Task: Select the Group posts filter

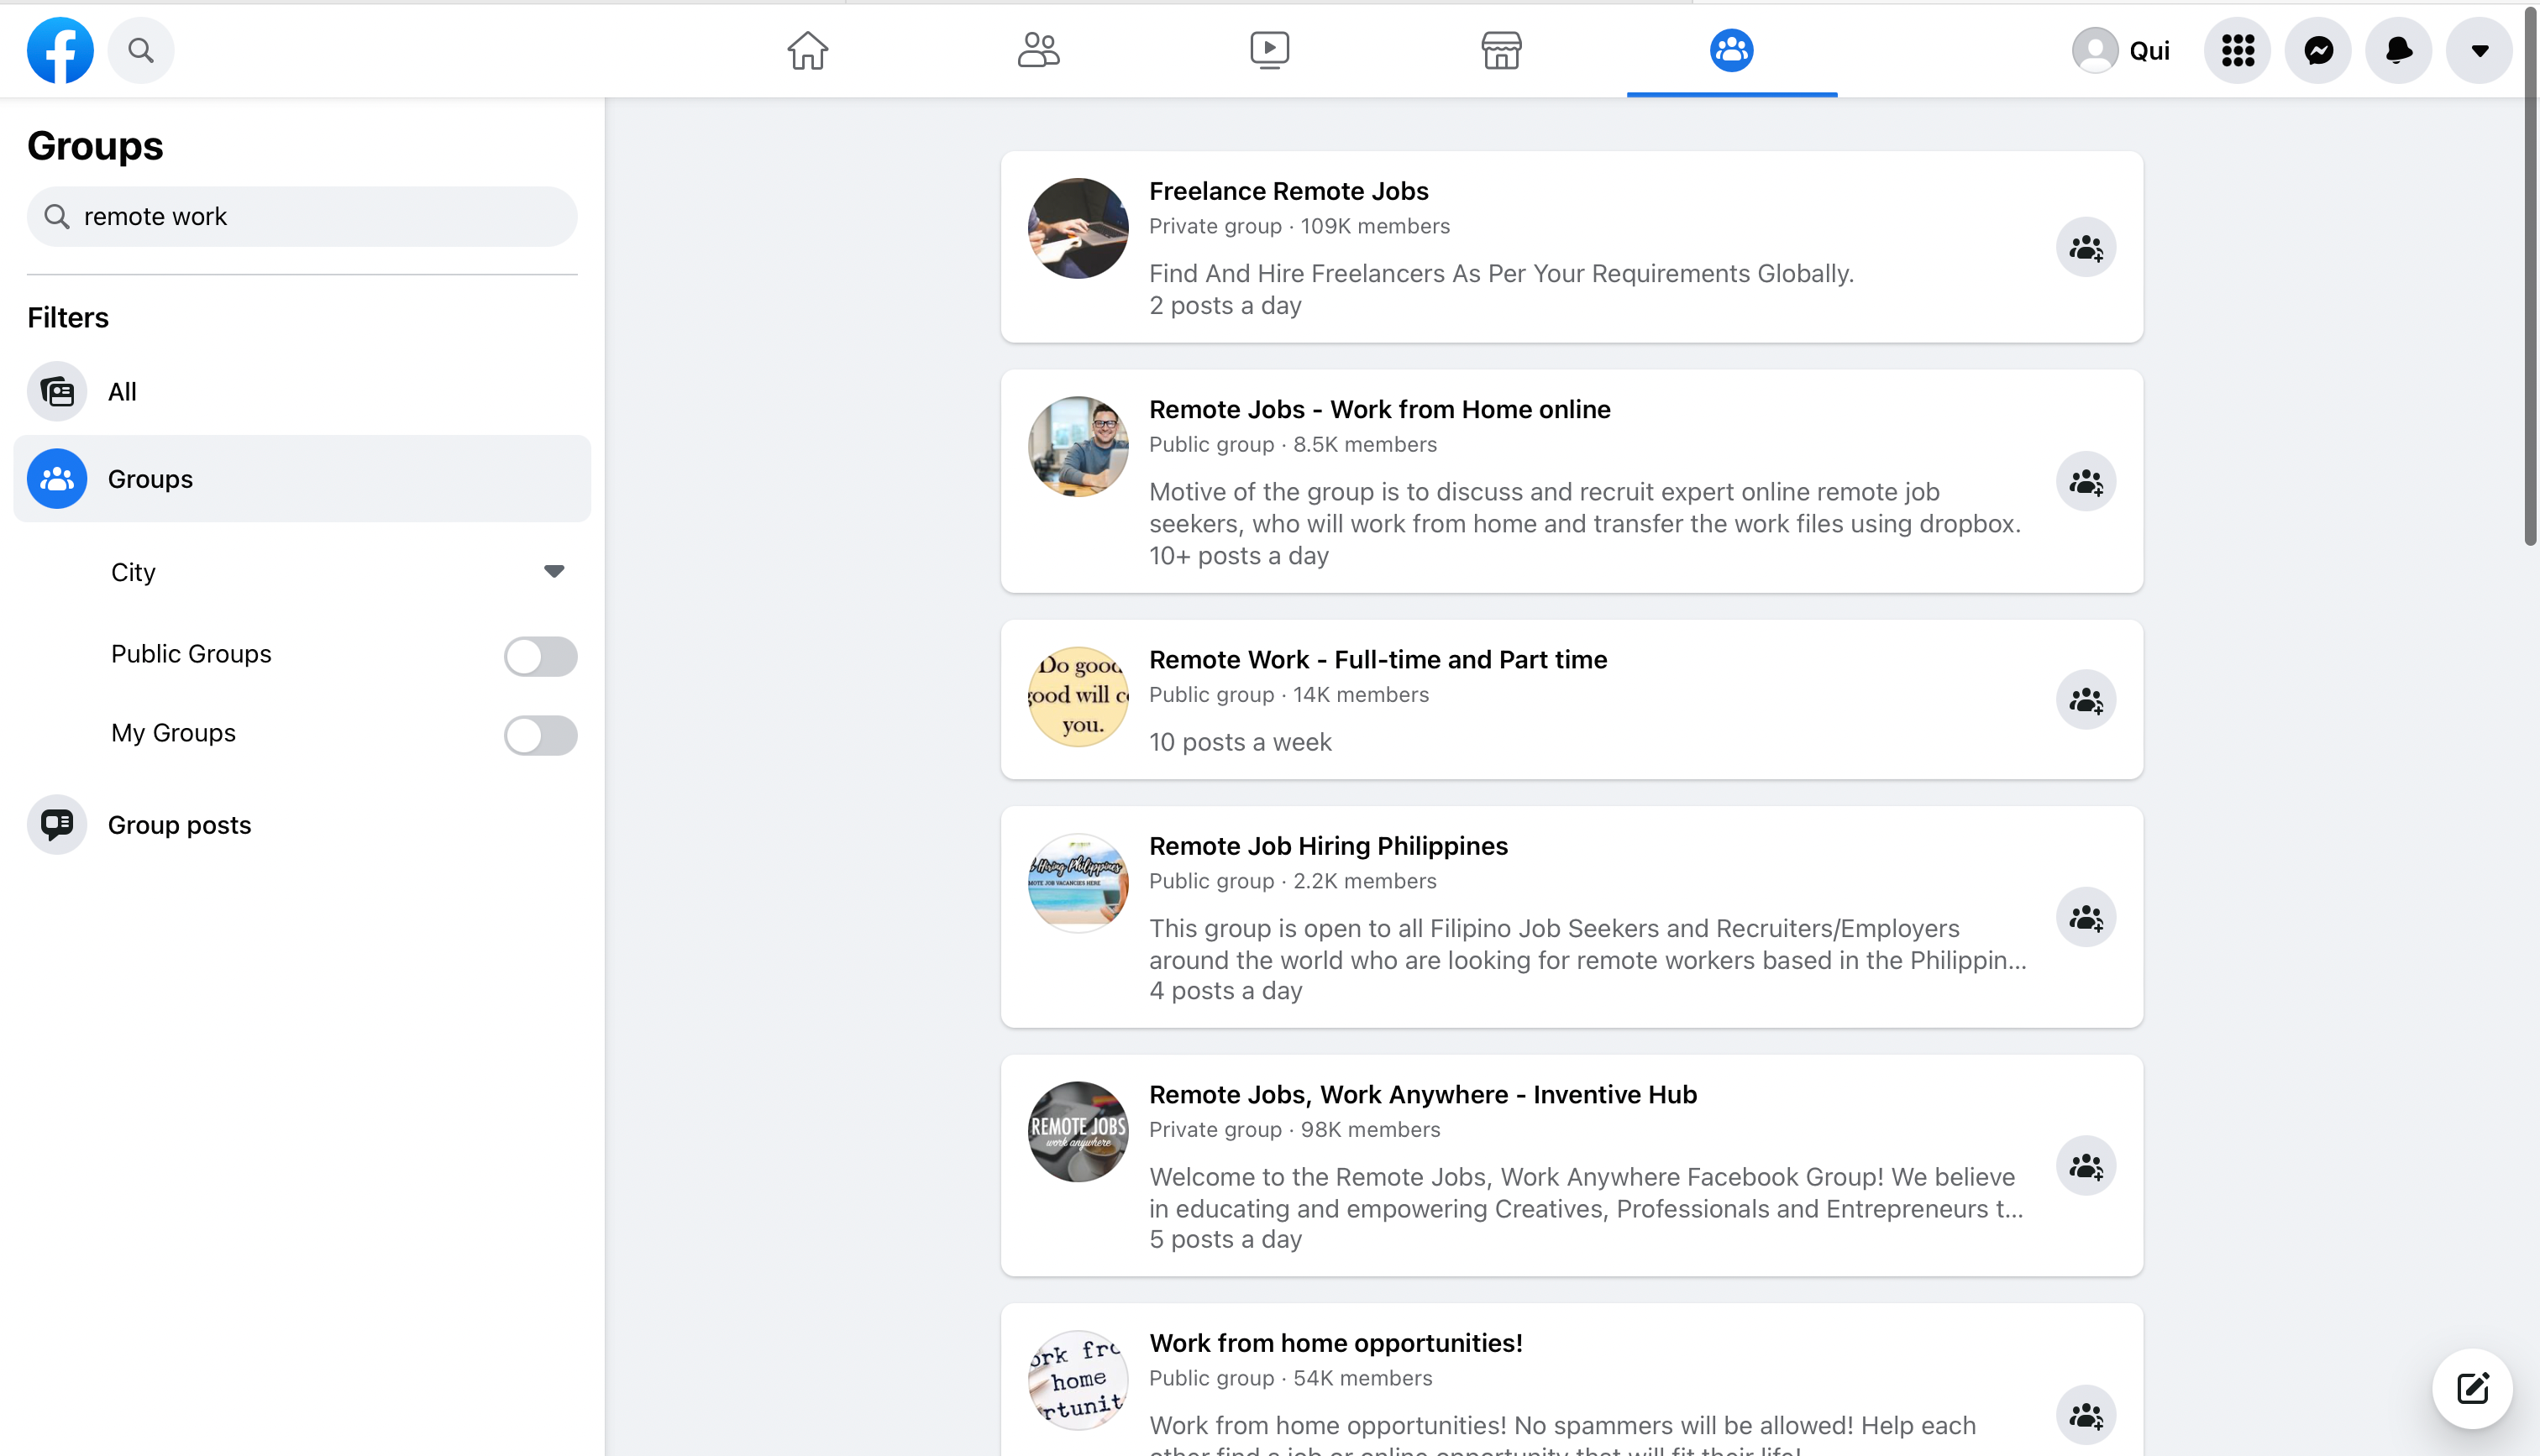Action: coord(179,825)
